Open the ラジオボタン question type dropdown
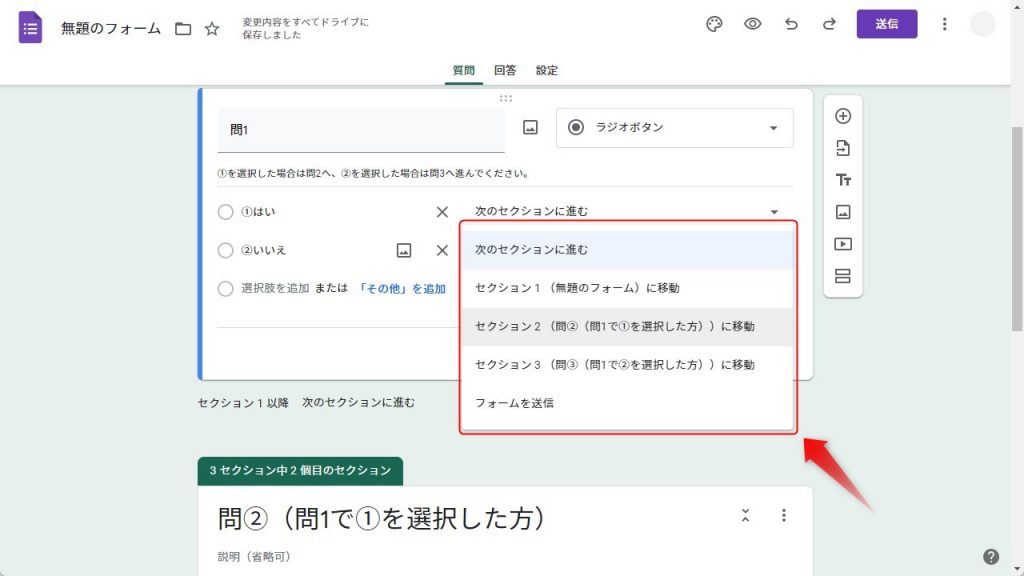 click(675, 127)
